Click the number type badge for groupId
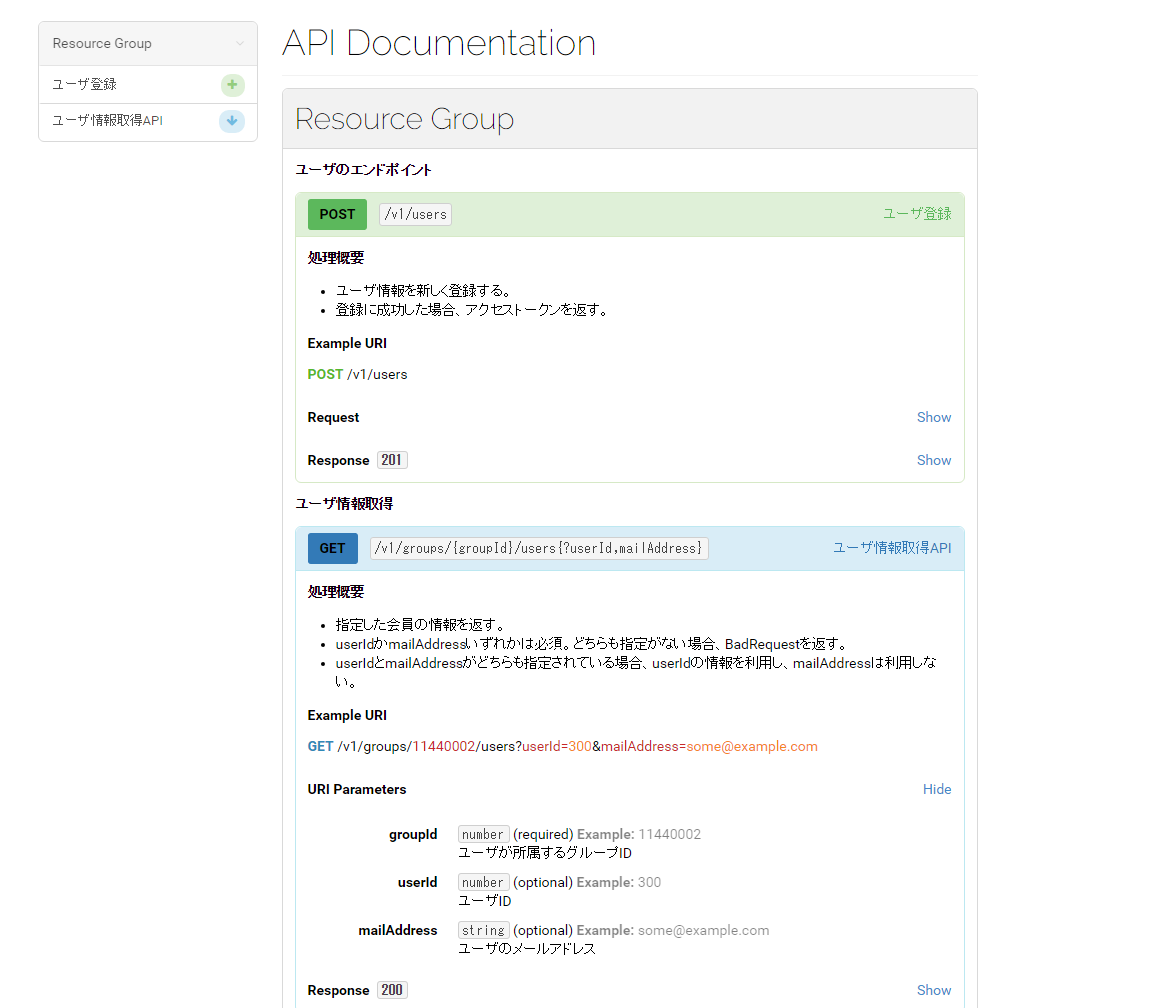 (x=483, y=833)
